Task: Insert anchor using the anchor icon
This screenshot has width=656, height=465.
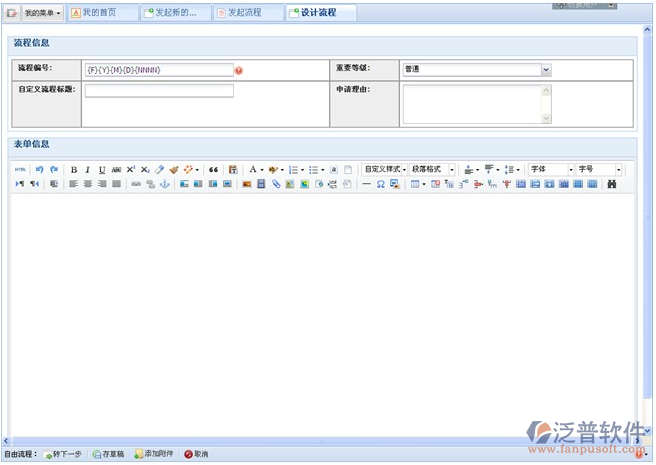Action: pyautogui.click(x=165, y=184)
